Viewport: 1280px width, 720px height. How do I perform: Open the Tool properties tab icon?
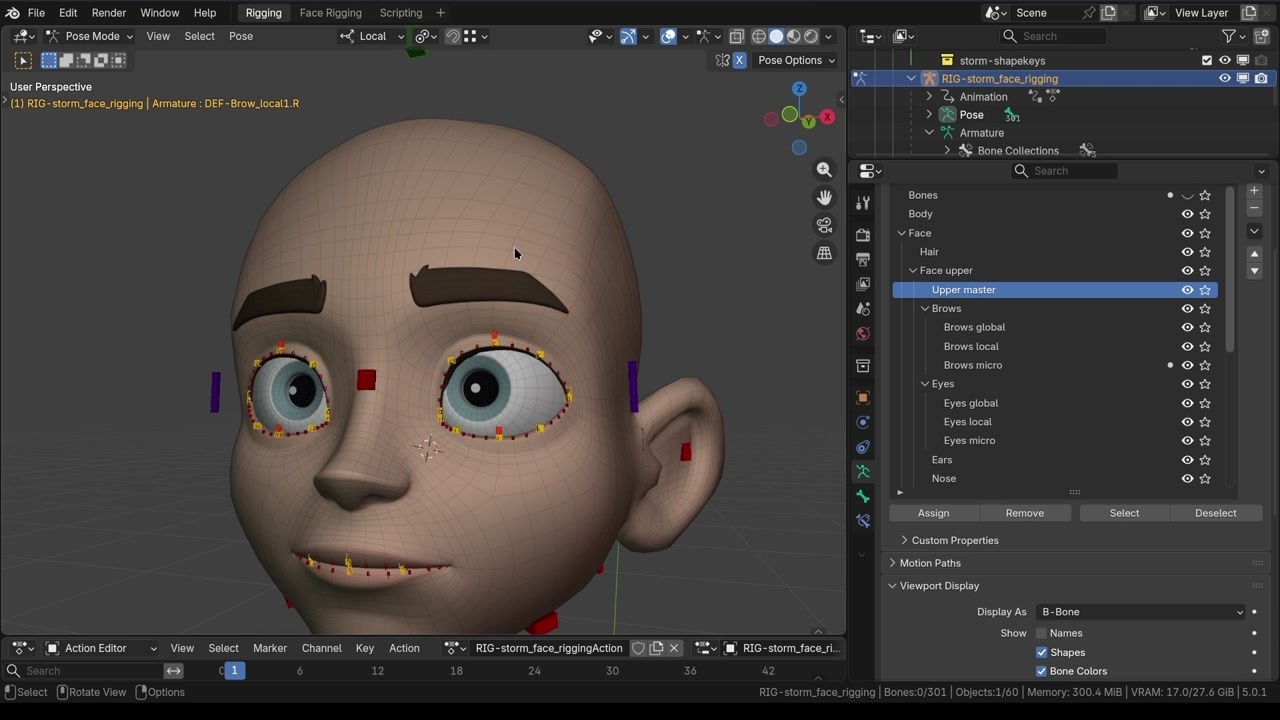(863, 203)
